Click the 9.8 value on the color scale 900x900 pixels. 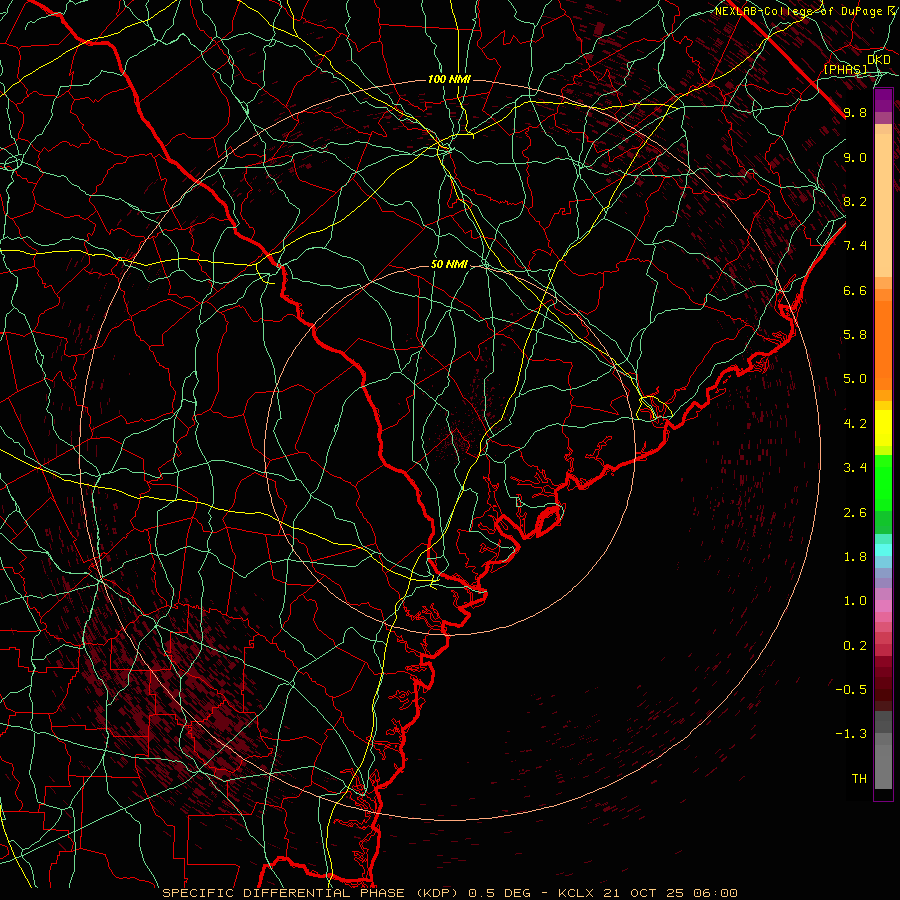coord(855,112)
